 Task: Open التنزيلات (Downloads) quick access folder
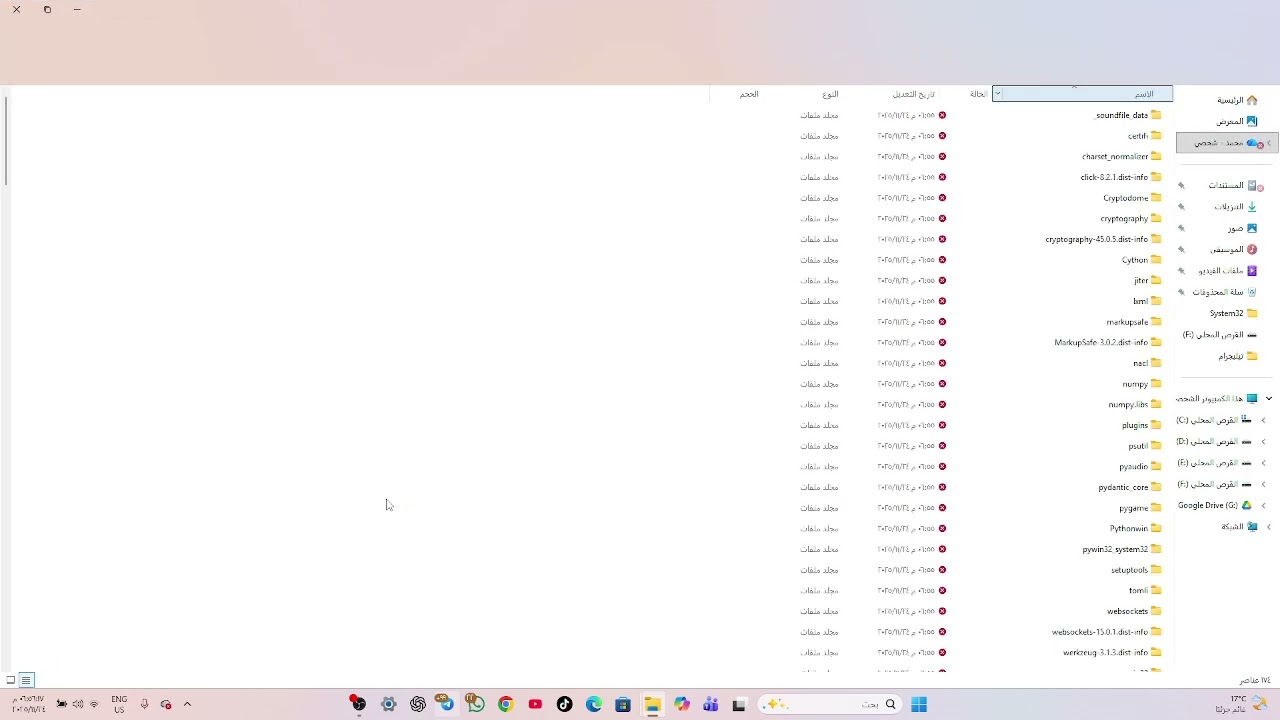pyautogui.click(x=1236, y=206)
